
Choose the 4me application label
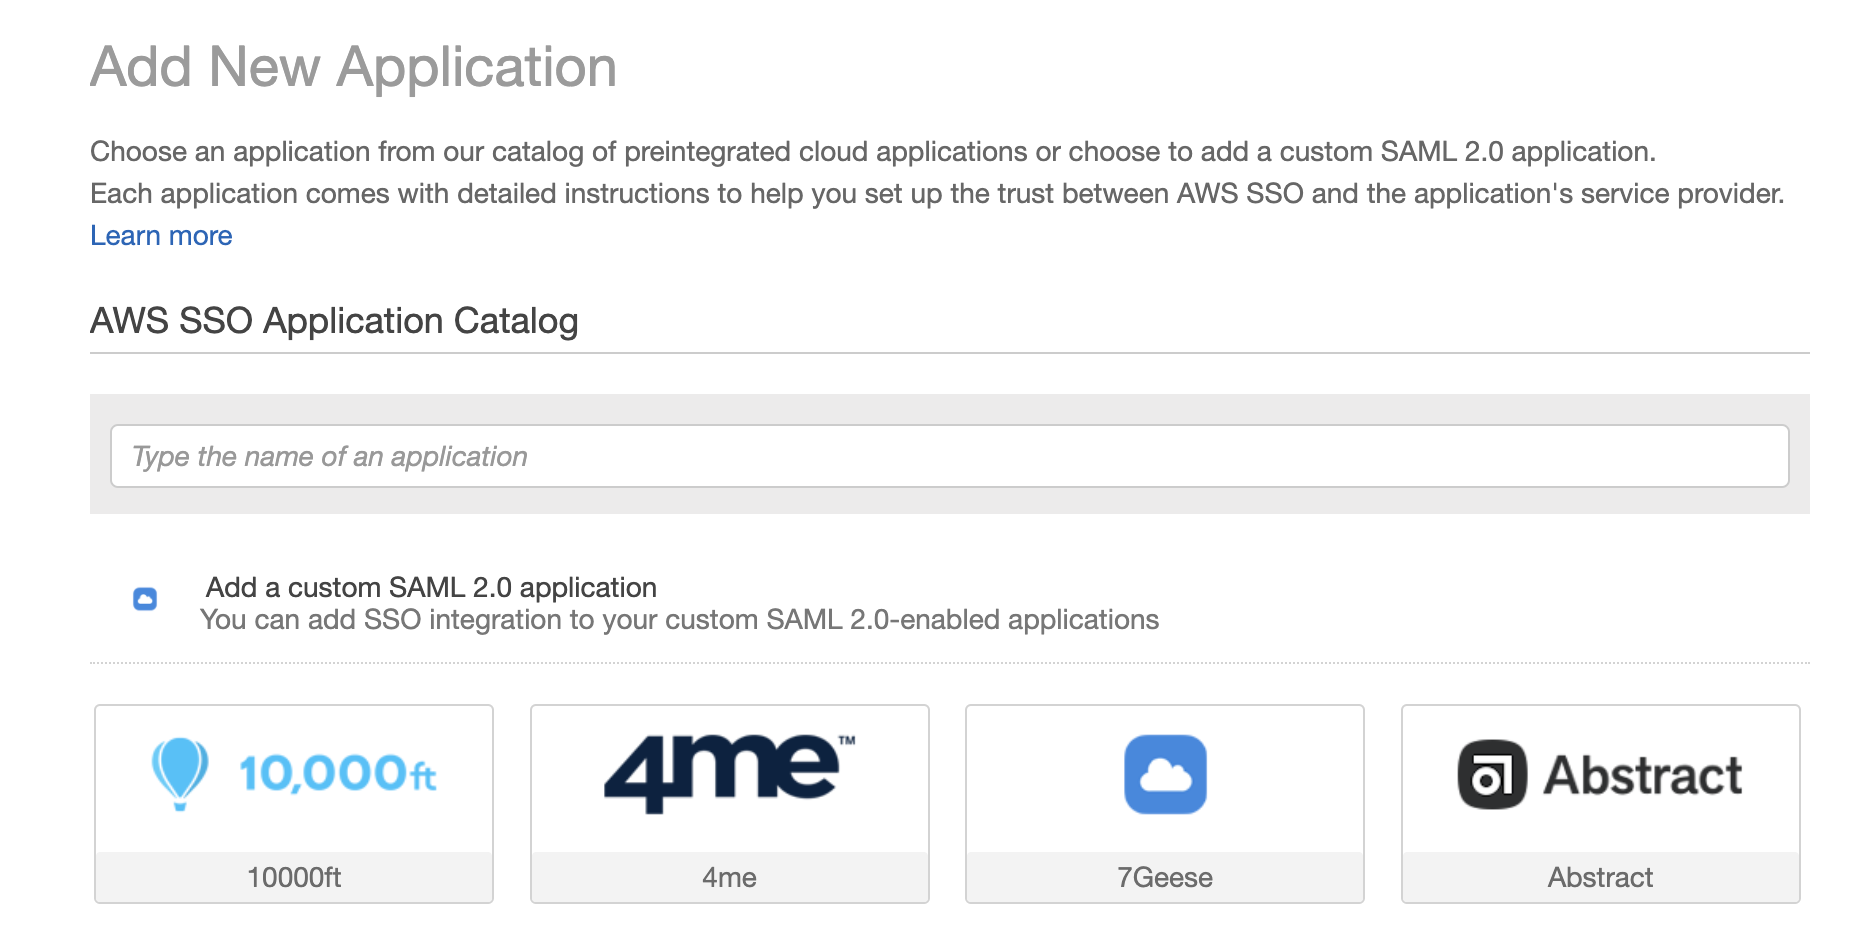click(729, 877)
